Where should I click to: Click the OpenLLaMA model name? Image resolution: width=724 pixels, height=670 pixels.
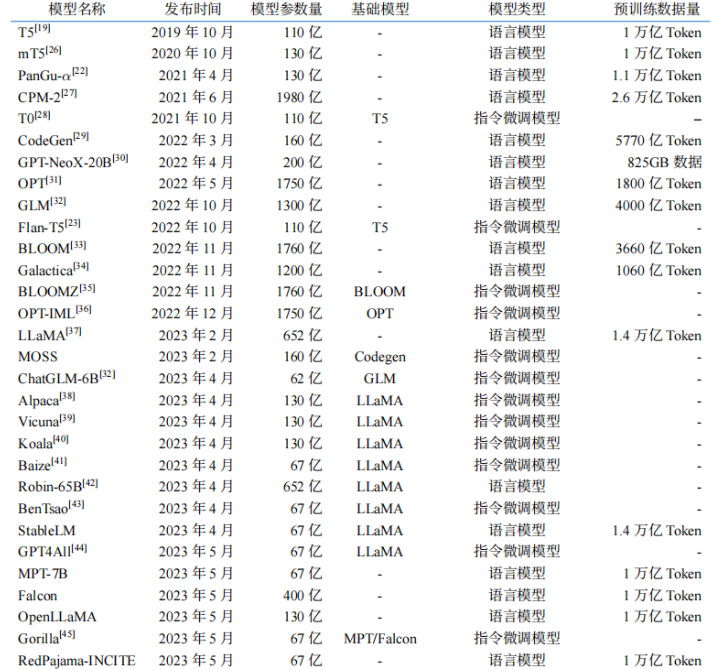57,617
